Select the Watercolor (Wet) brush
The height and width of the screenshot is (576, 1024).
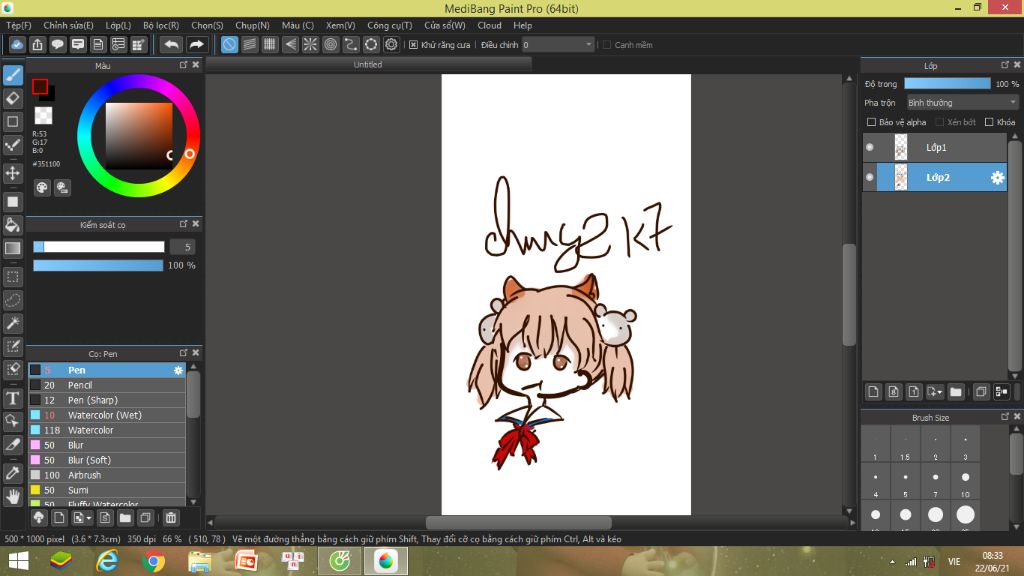[x=107, y=415]
